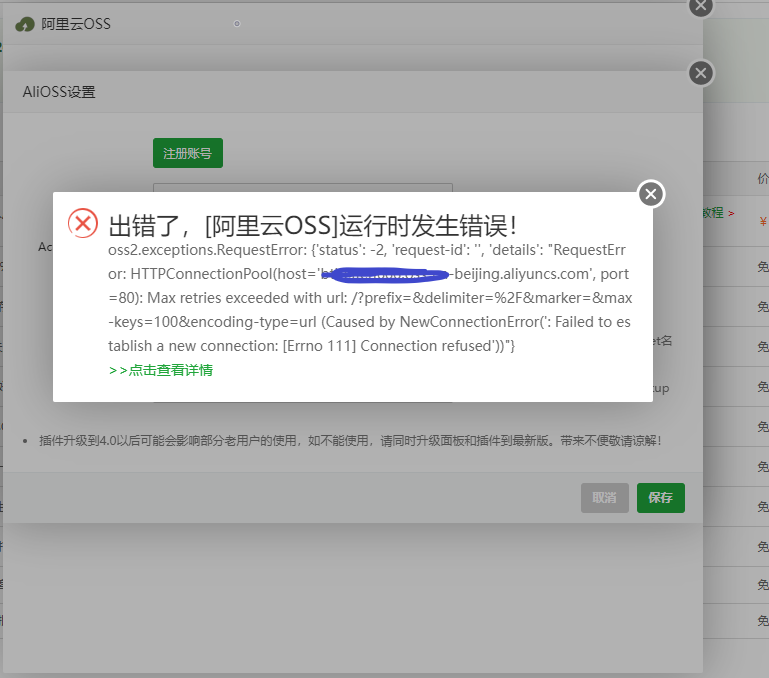Image resolution: width=769 pixels, height=678 pixels.
Task: Save settings with the 保存 button
Action: [661, 498]
